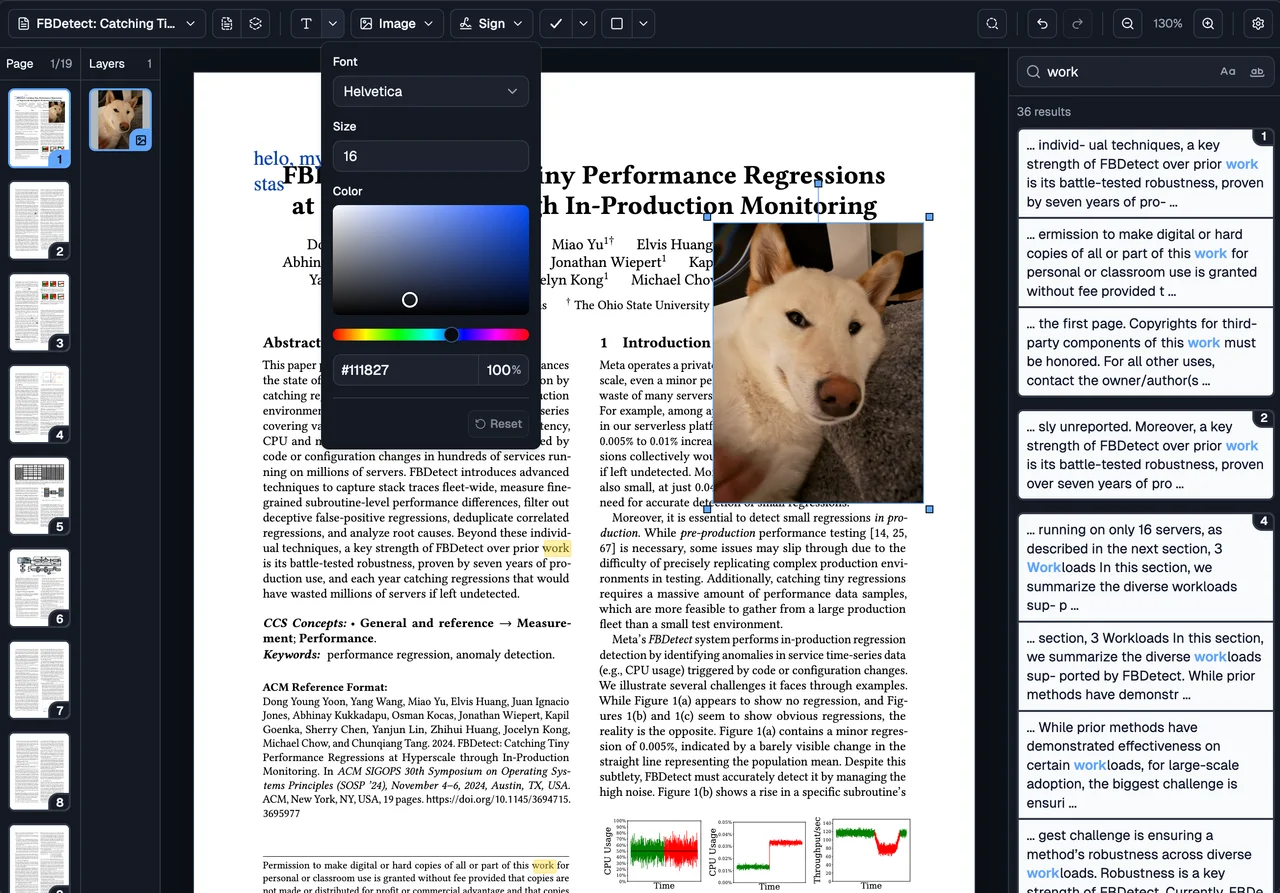Open the FBDetect document title dropdown
Screen dimensions: 1280x893
coord(107,23)
